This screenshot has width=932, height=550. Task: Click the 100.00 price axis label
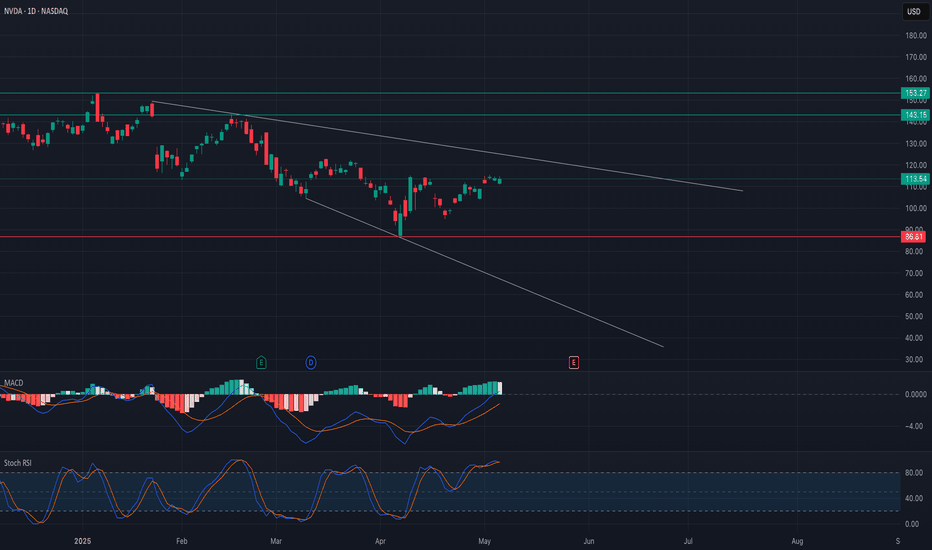[x=916, y=208]
